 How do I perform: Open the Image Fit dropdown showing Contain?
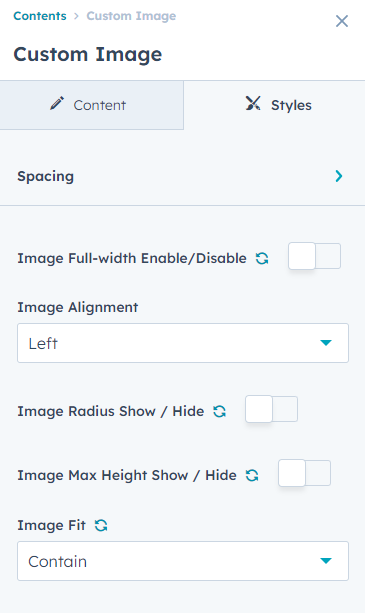click(x=183, y=561)
